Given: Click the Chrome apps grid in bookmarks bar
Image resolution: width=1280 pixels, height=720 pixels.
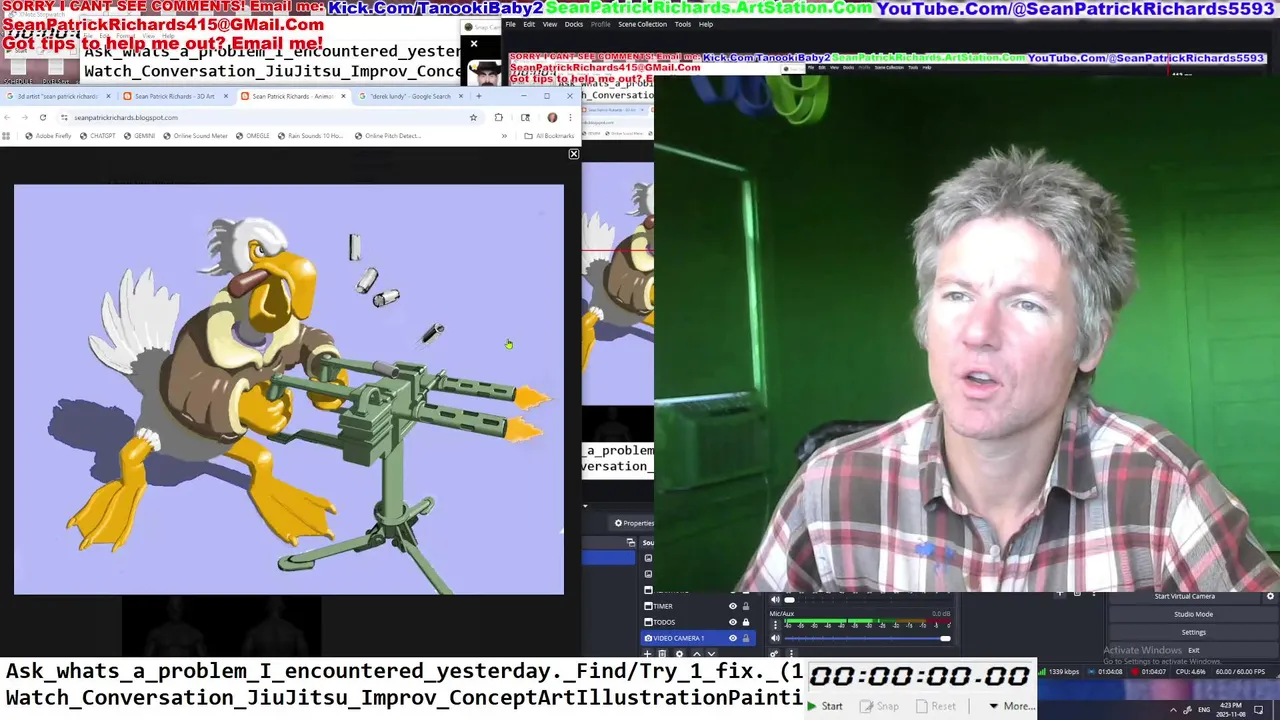Looking at the screenshot, I should tap(7, 136).
